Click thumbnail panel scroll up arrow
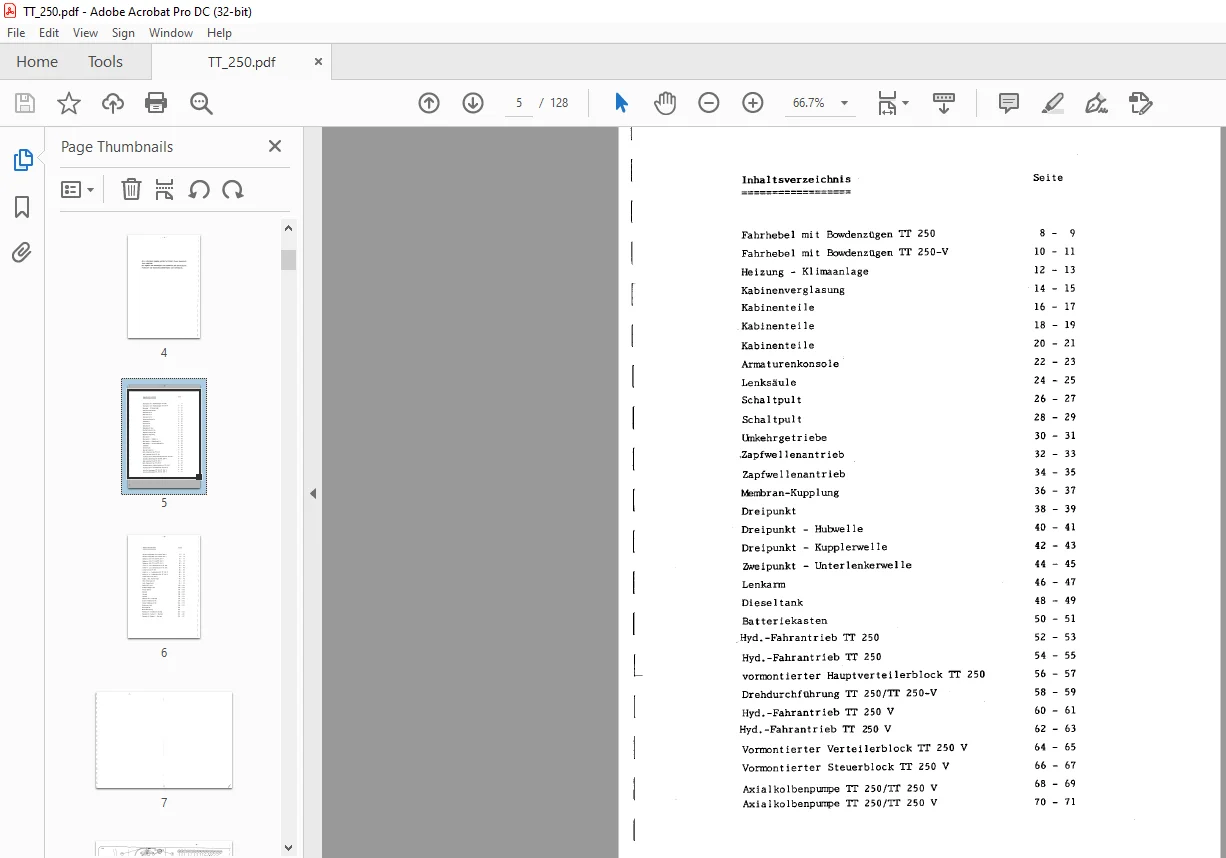This screenshot has height=858, width=1226. pyautogui.click(x=289, y=228)
